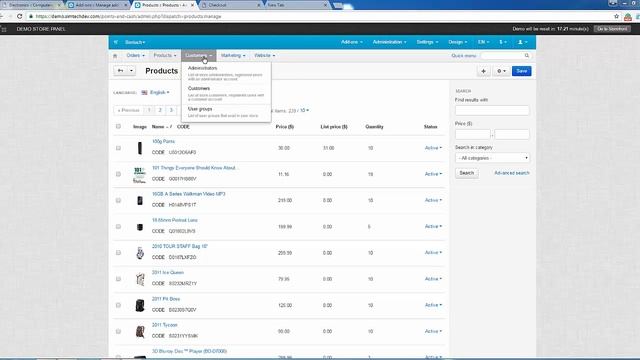The image size is (640, 360).
Task: Open the Marketing menu
Action: [x=233, y=56]
